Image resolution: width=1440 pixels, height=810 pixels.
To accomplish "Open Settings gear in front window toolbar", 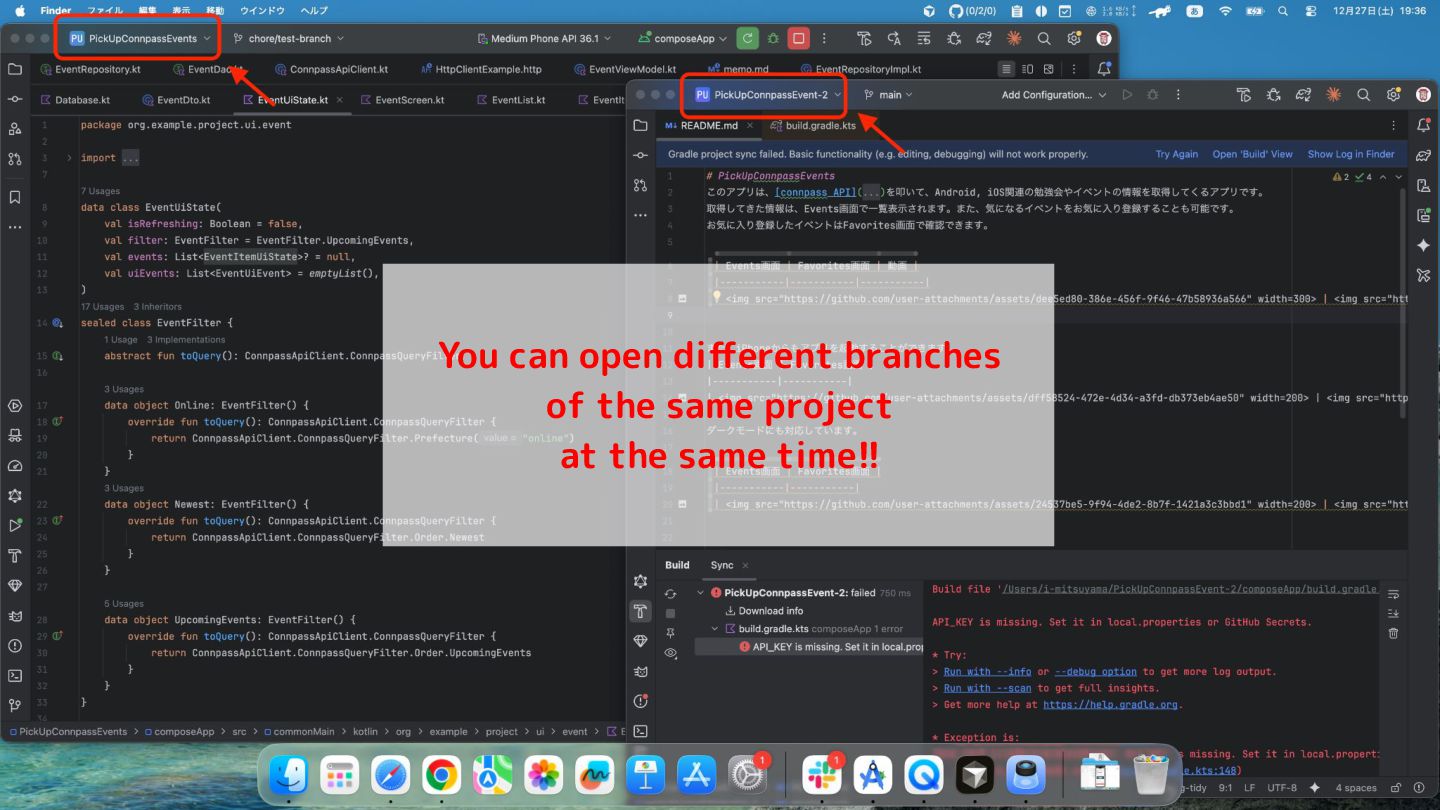I will point(1393,95).
